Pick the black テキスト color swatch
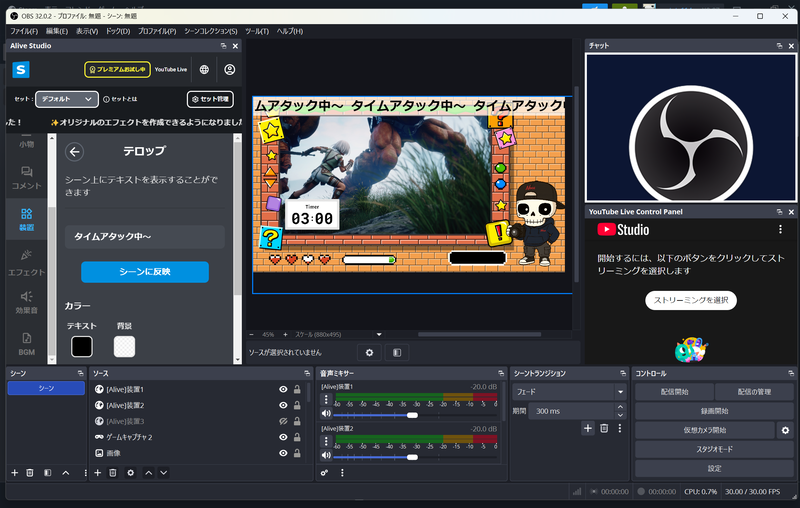The height and width of the screenshot is (508, 800). click(82, 347)
